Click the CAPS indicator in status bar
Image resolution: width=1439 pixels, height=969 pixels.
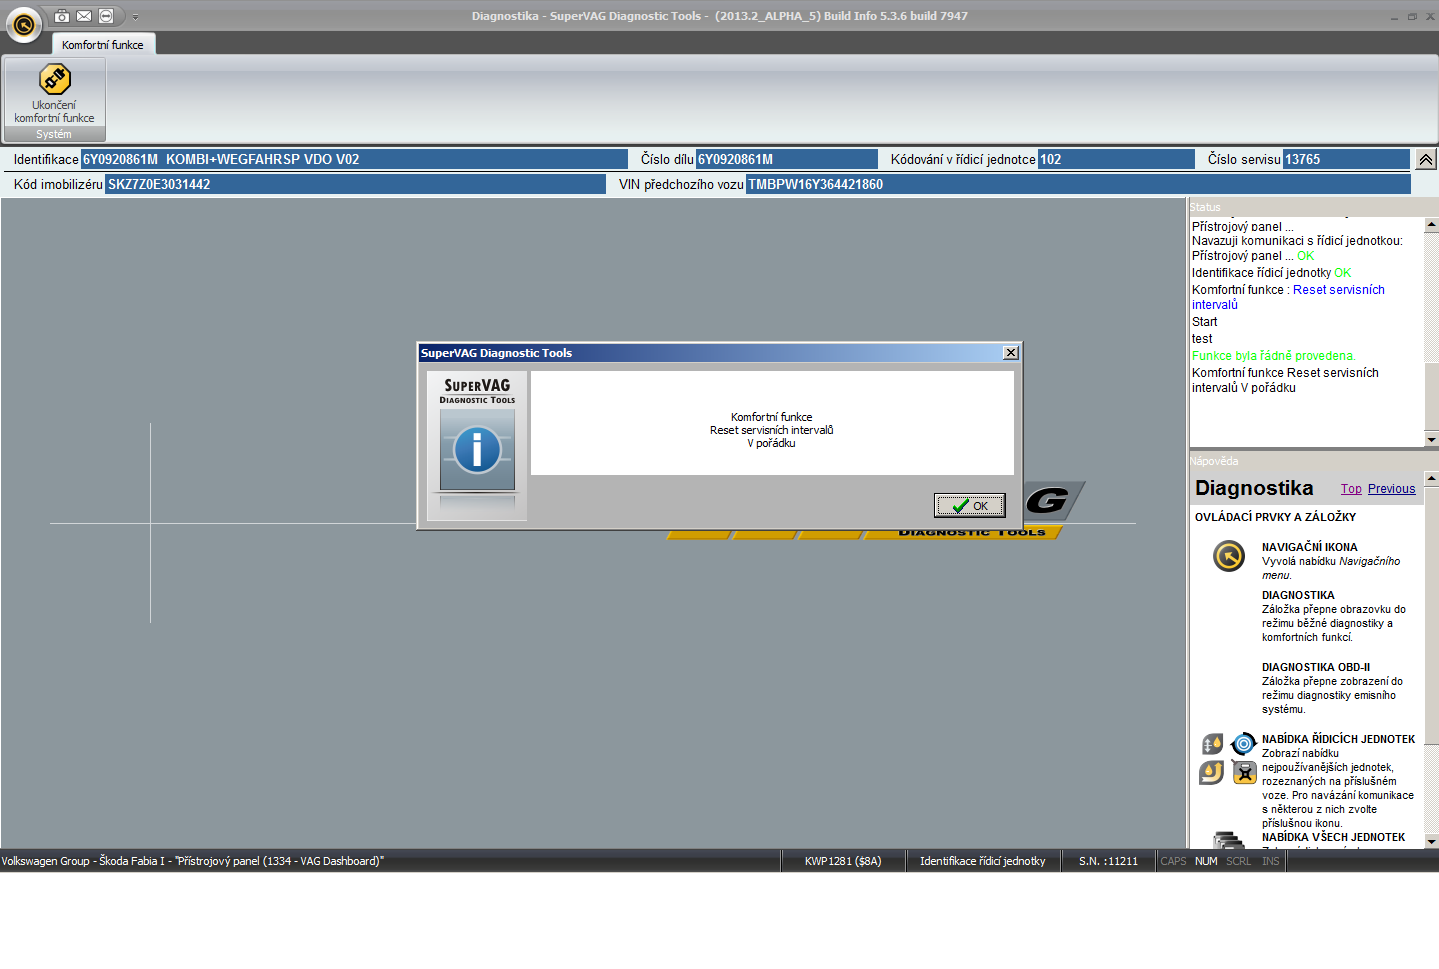(x=1174, y=861)
